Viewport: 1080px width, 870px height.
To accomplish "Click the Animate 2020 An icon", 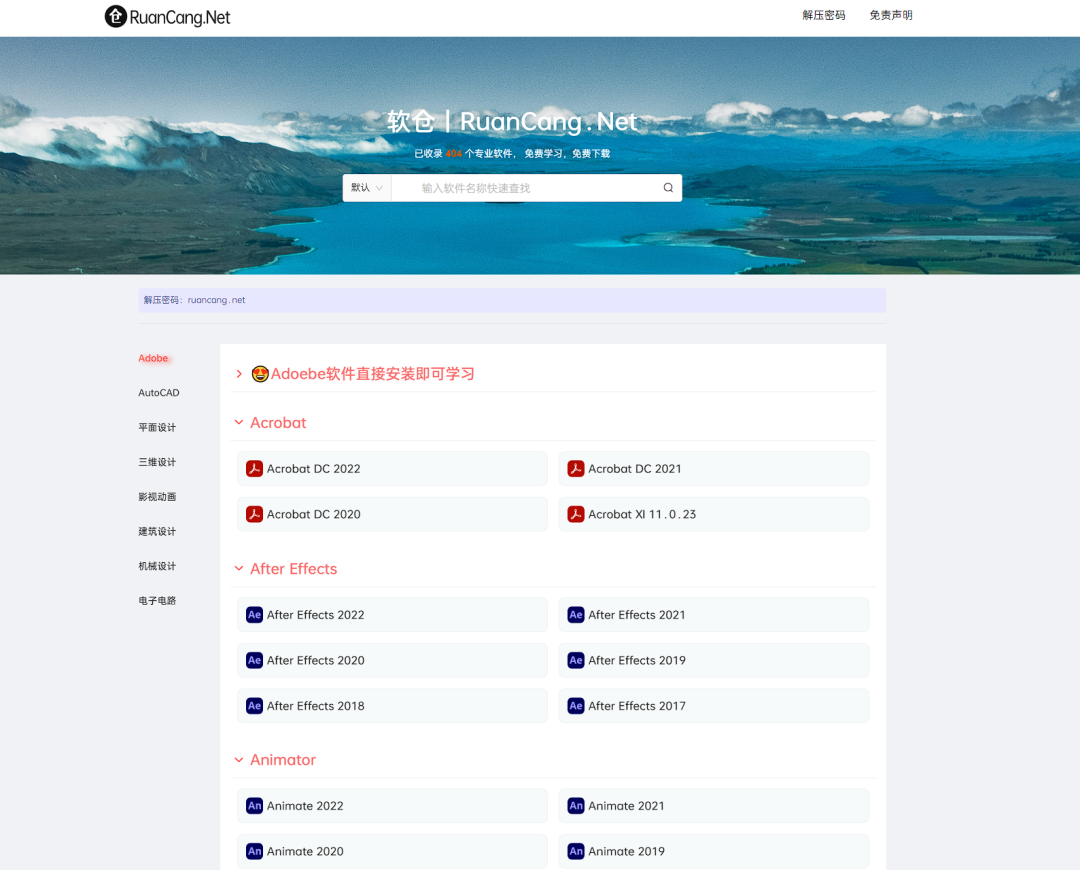I will point(254,851).
